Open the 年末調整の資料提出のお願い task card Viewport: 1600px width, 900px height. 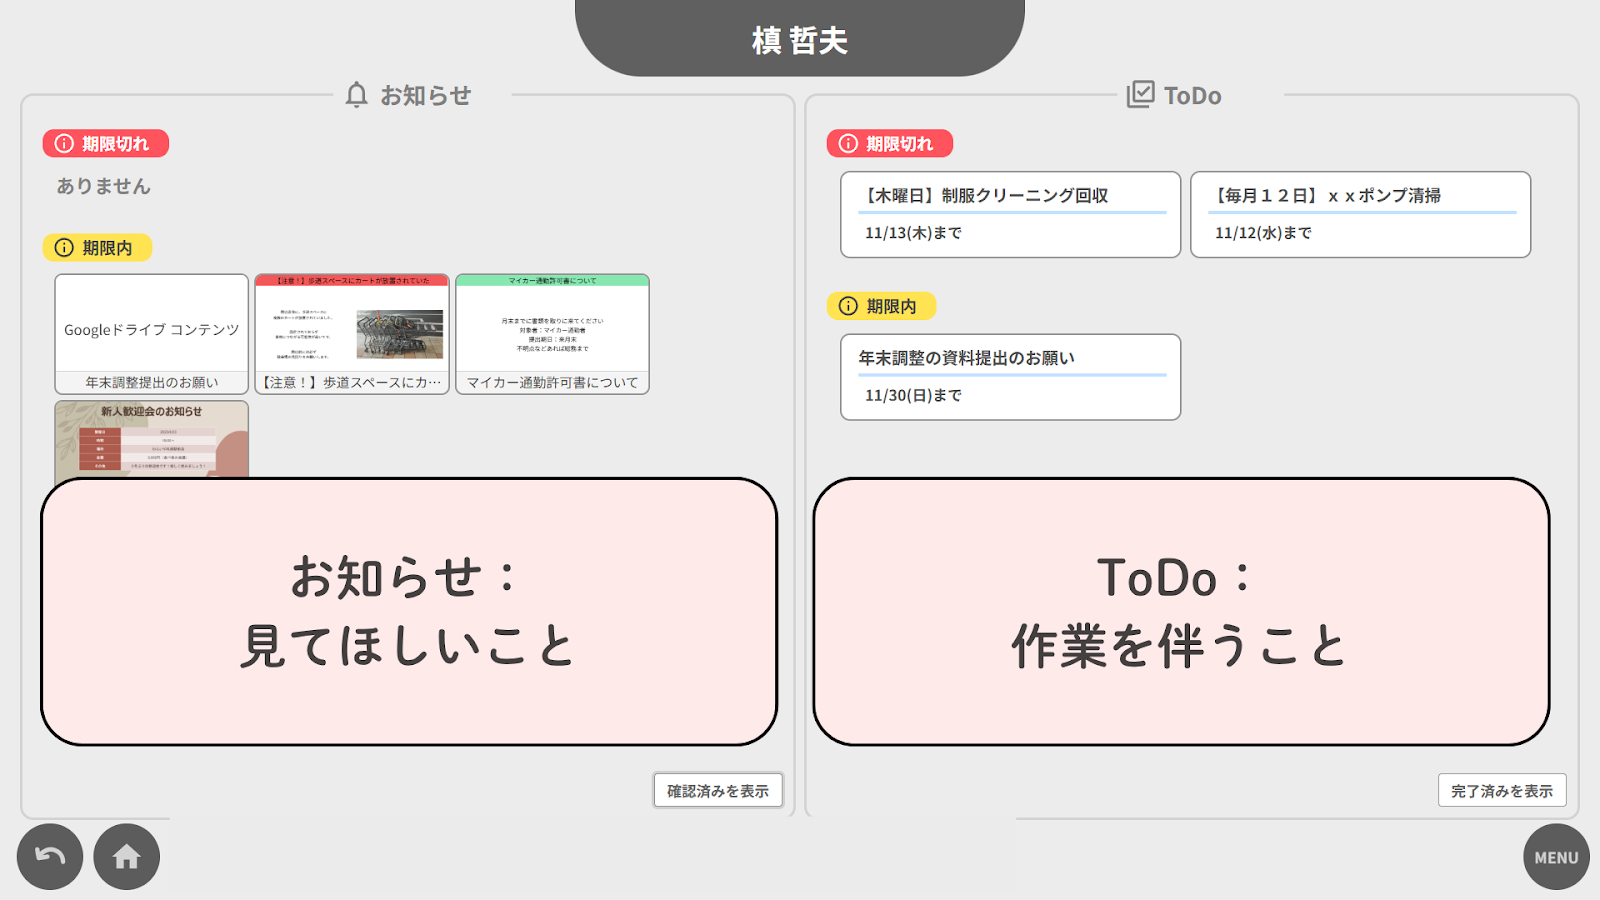(x=1010, y=376)
